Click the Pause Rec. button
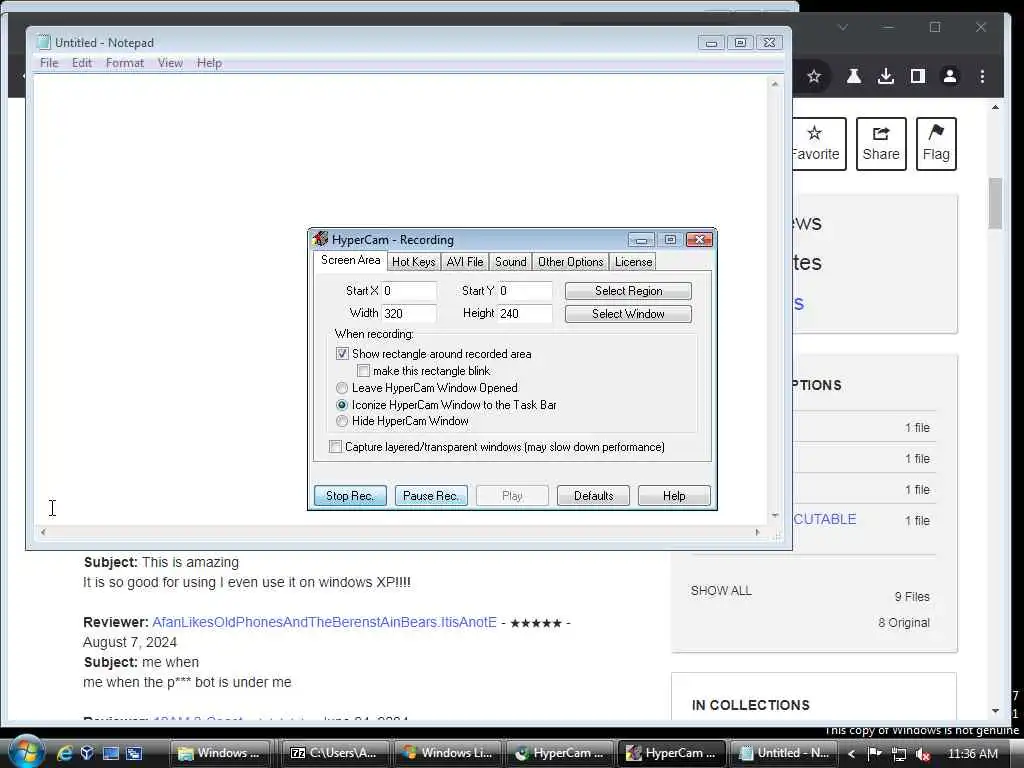The width and height of the screenshot is (1024, 768). (431, 496)
